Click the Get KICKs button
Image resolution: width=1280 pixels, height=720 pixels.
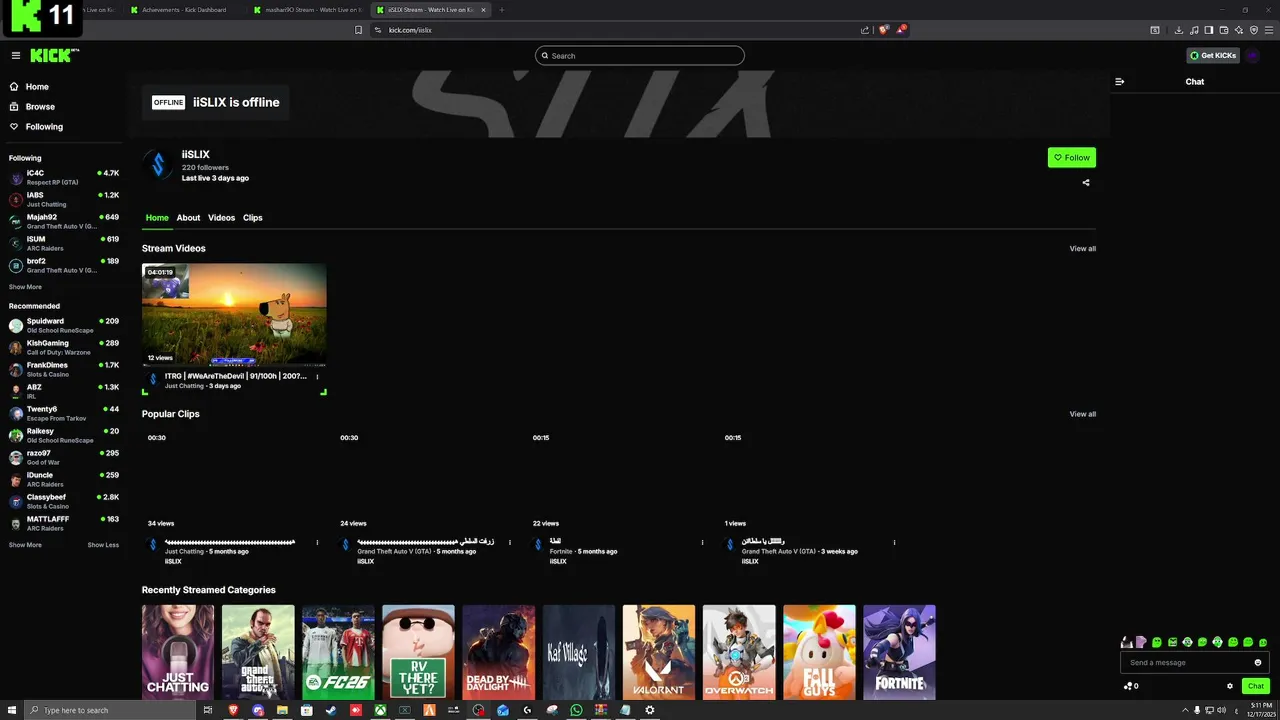pos(1213,56)
